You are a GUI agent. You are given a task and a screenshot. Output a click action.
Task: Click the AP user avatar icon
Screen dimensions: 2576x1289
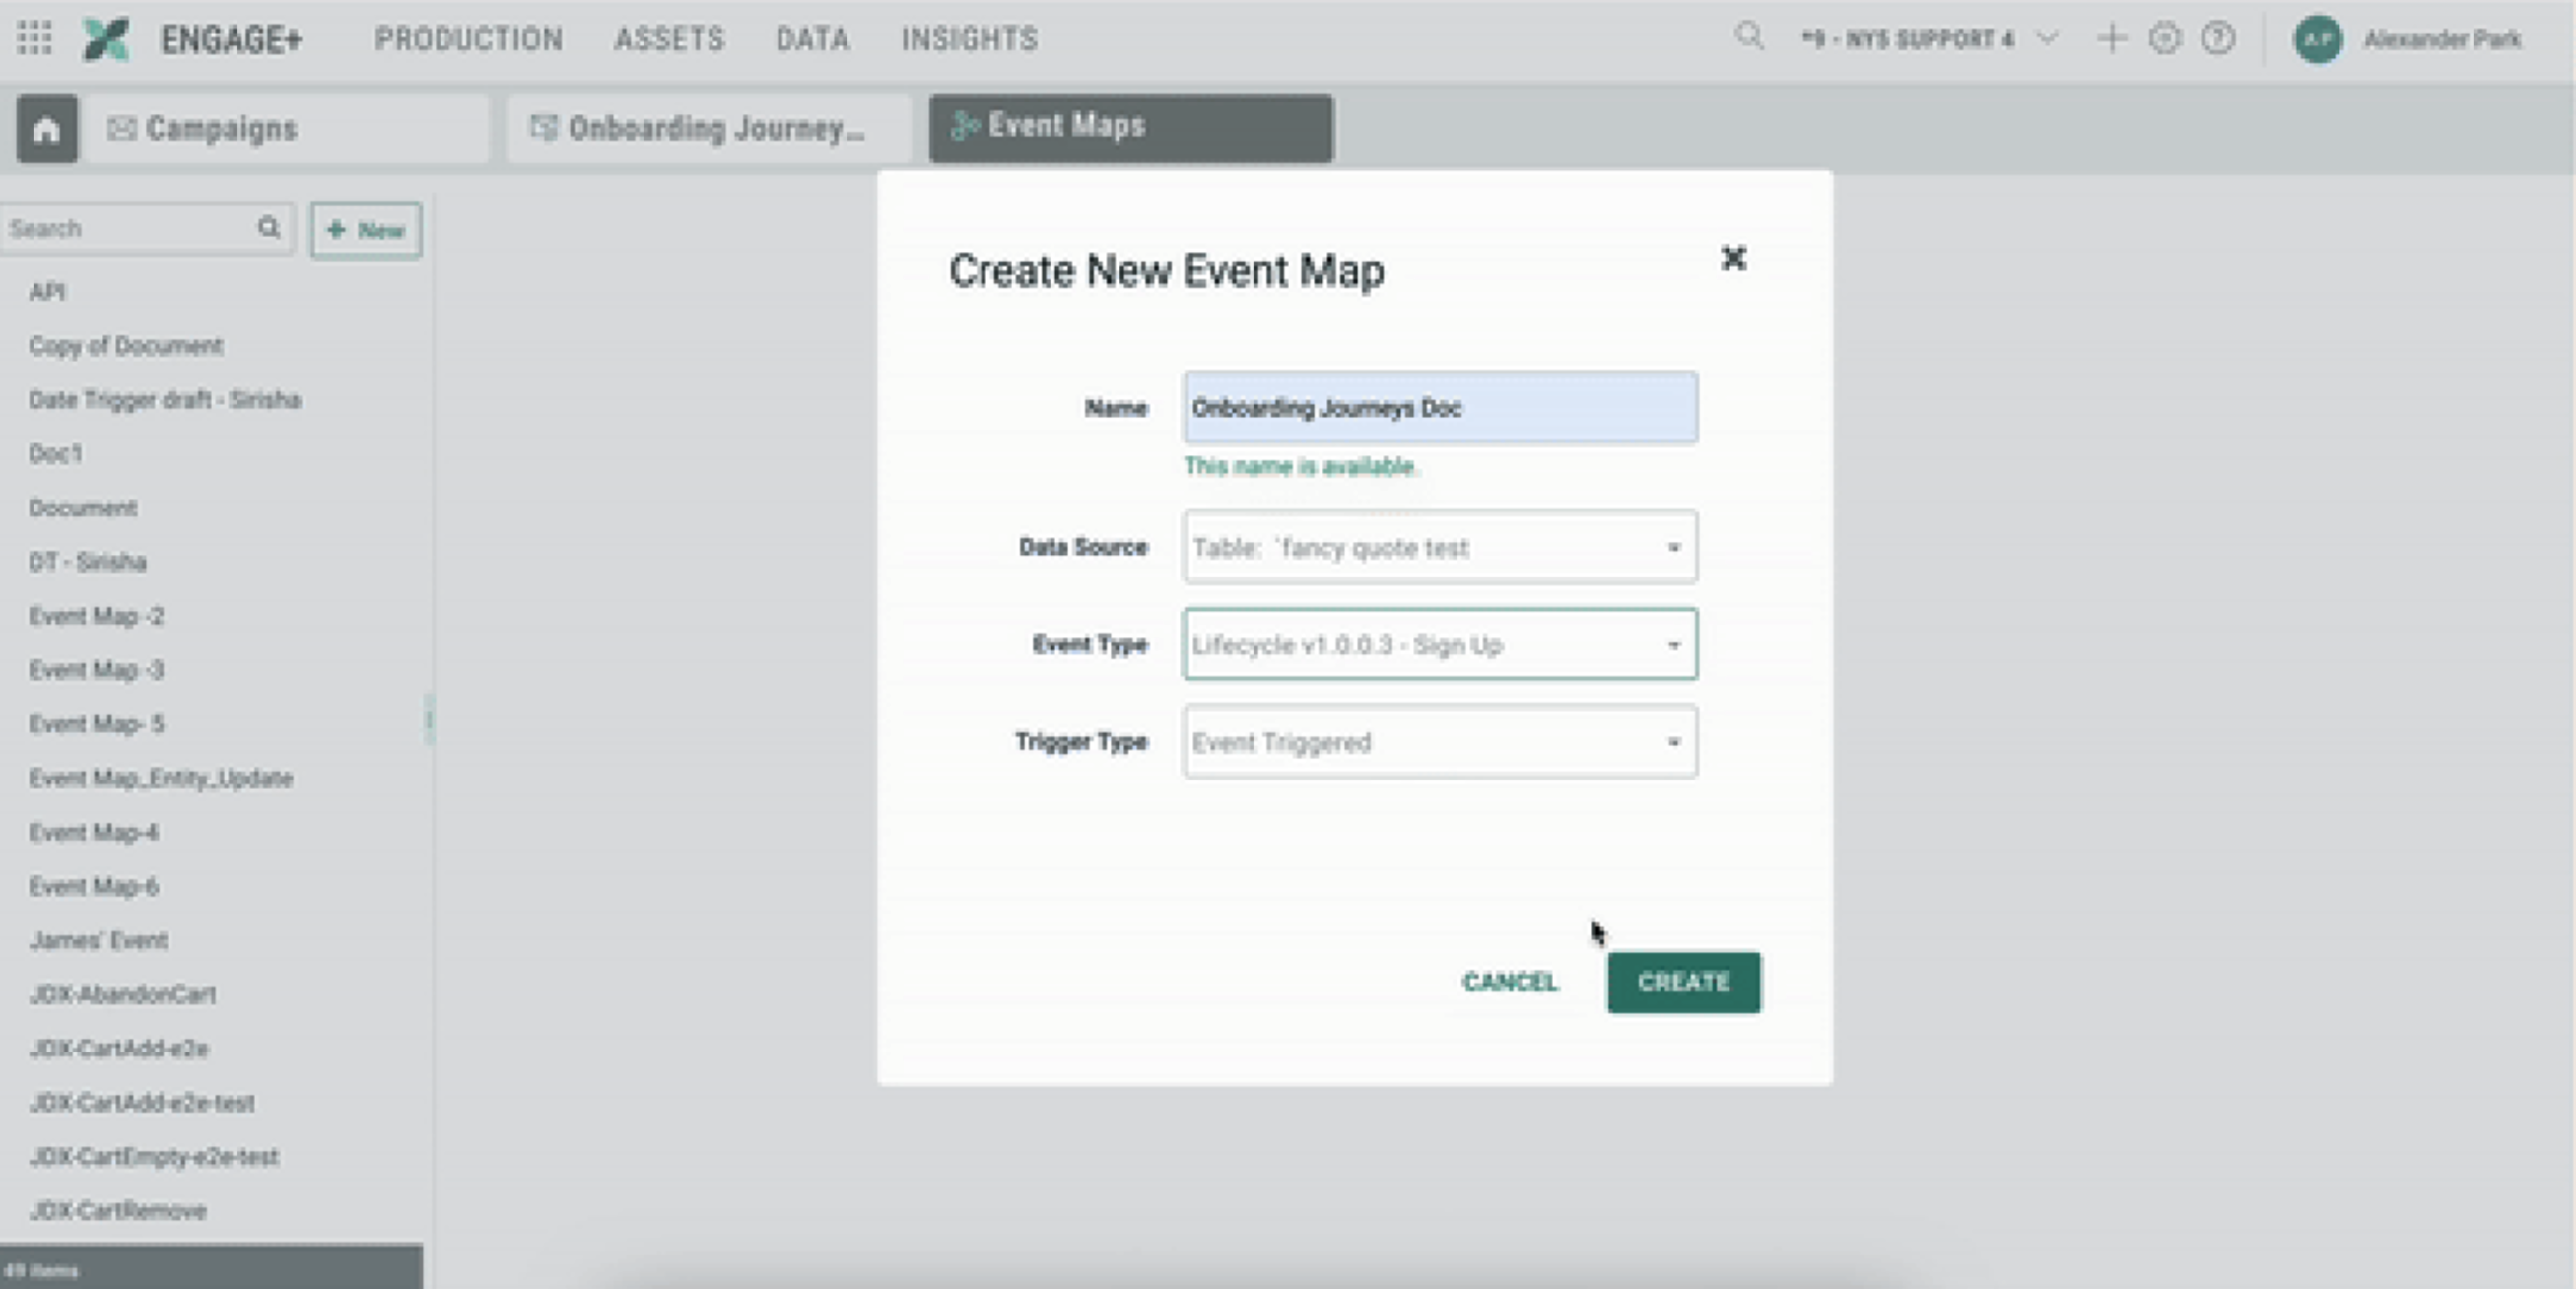(x=2317, y=39)
